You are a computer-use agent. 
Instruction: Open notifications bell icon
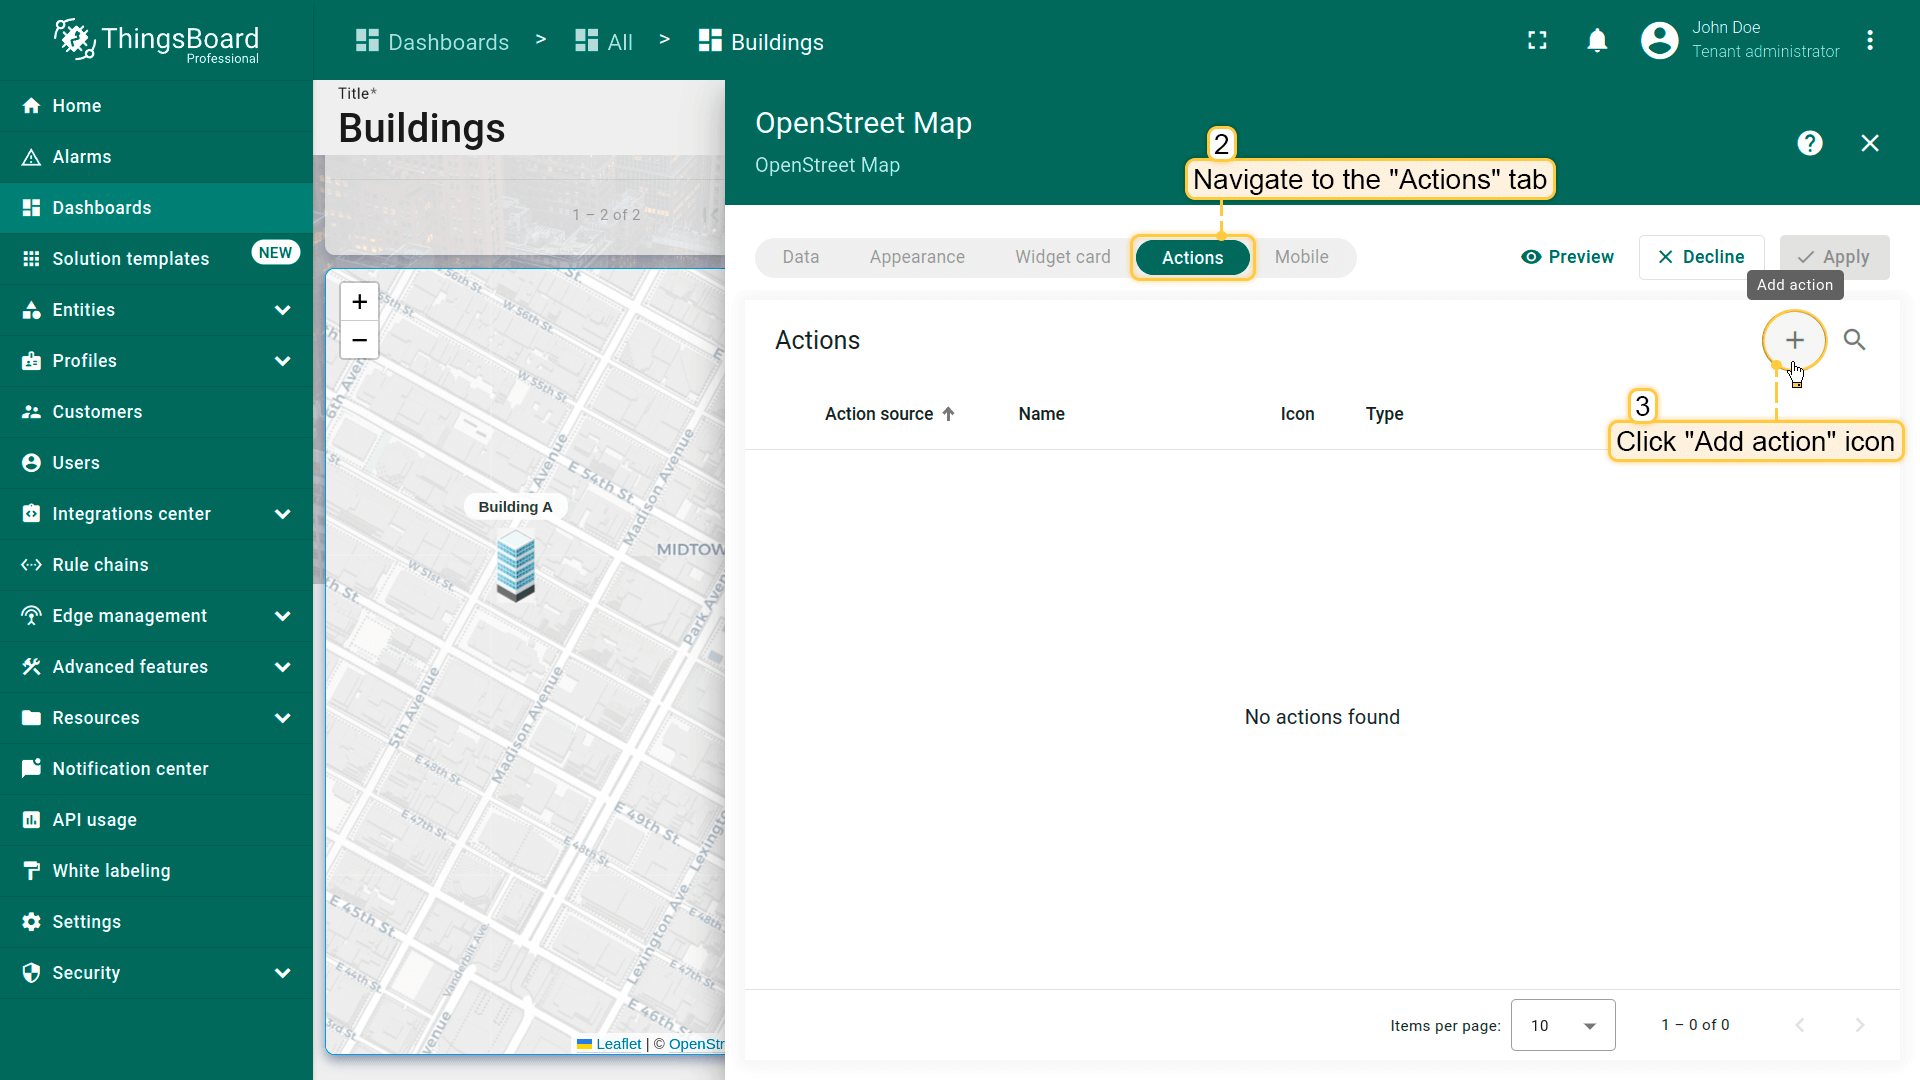coord(1597,40)
